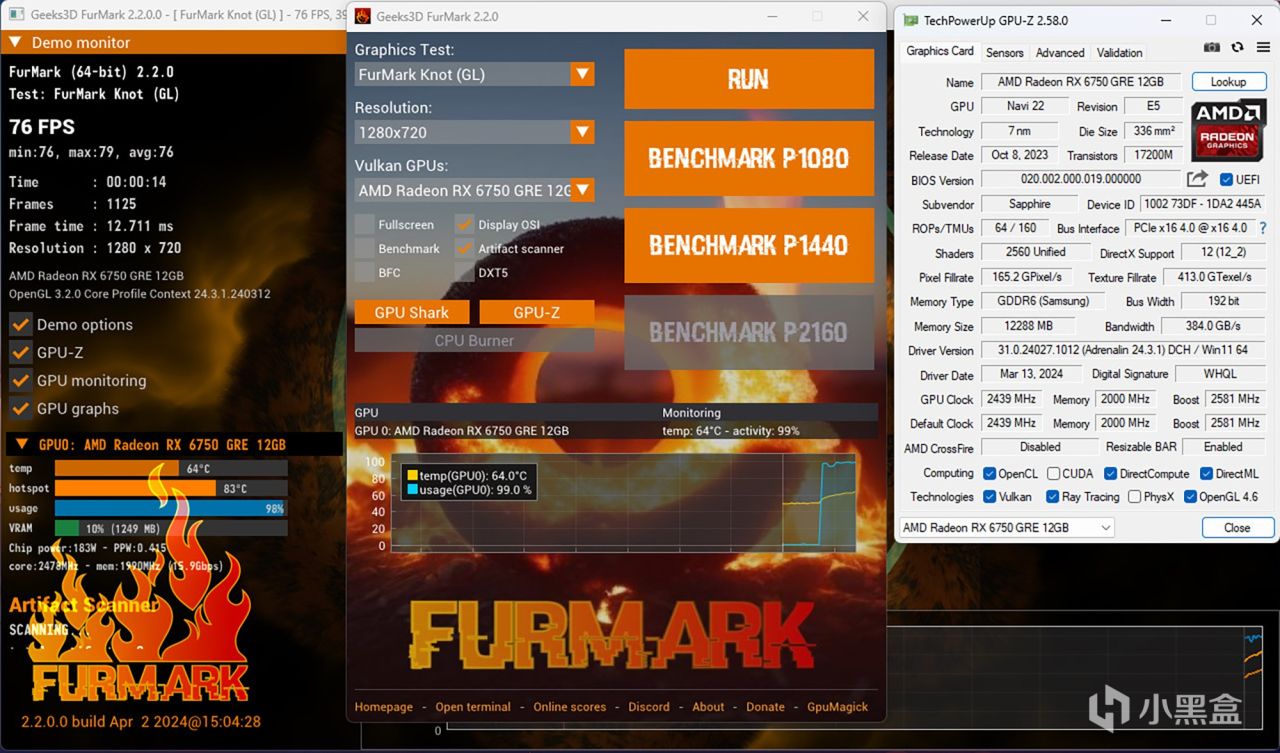The image size is (1280, 753).
Task: Open the Donate link
Action: [x=765, y=707]
